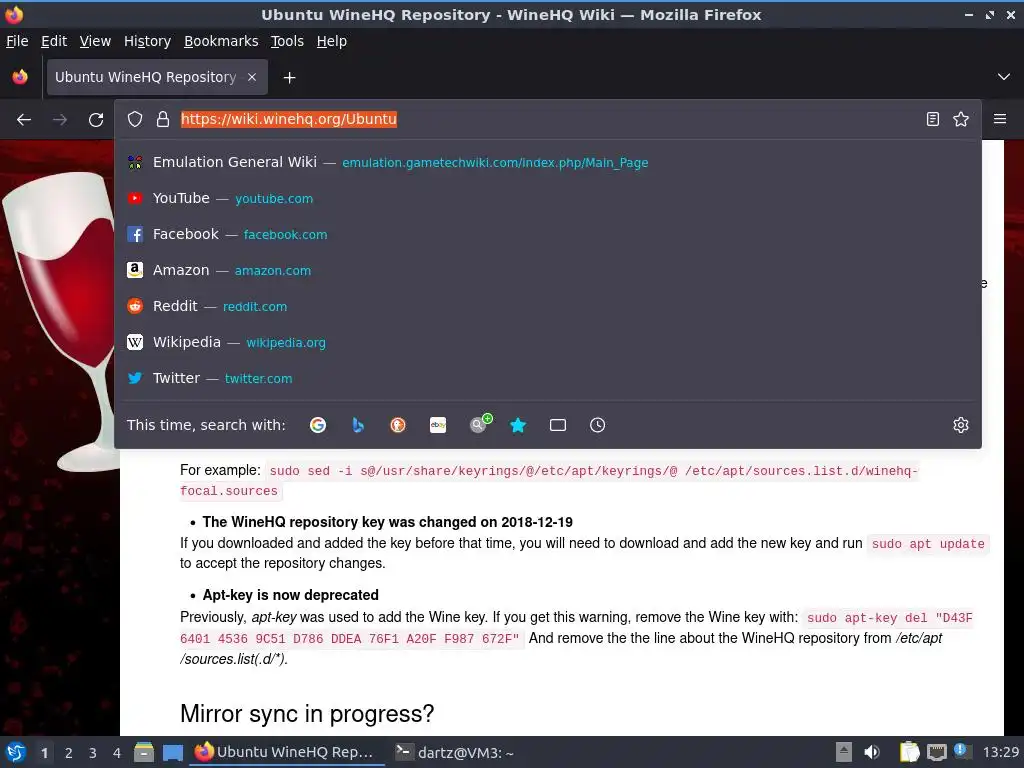Search this time with DuckDuckGo
The image size is (1024, 768).
pos(398,425)
